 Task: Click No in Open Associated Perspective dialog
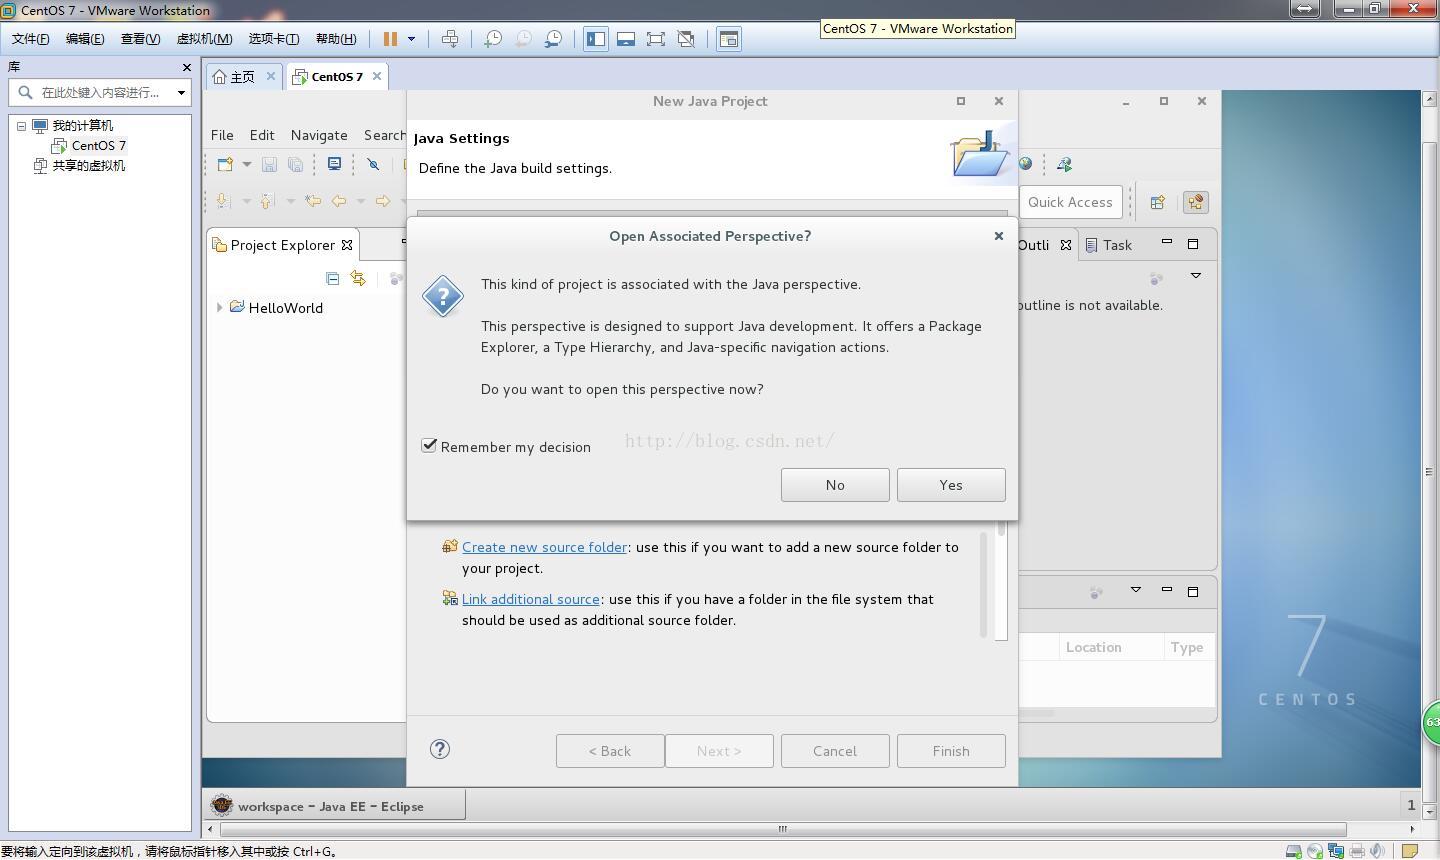(x=835, y=485)
